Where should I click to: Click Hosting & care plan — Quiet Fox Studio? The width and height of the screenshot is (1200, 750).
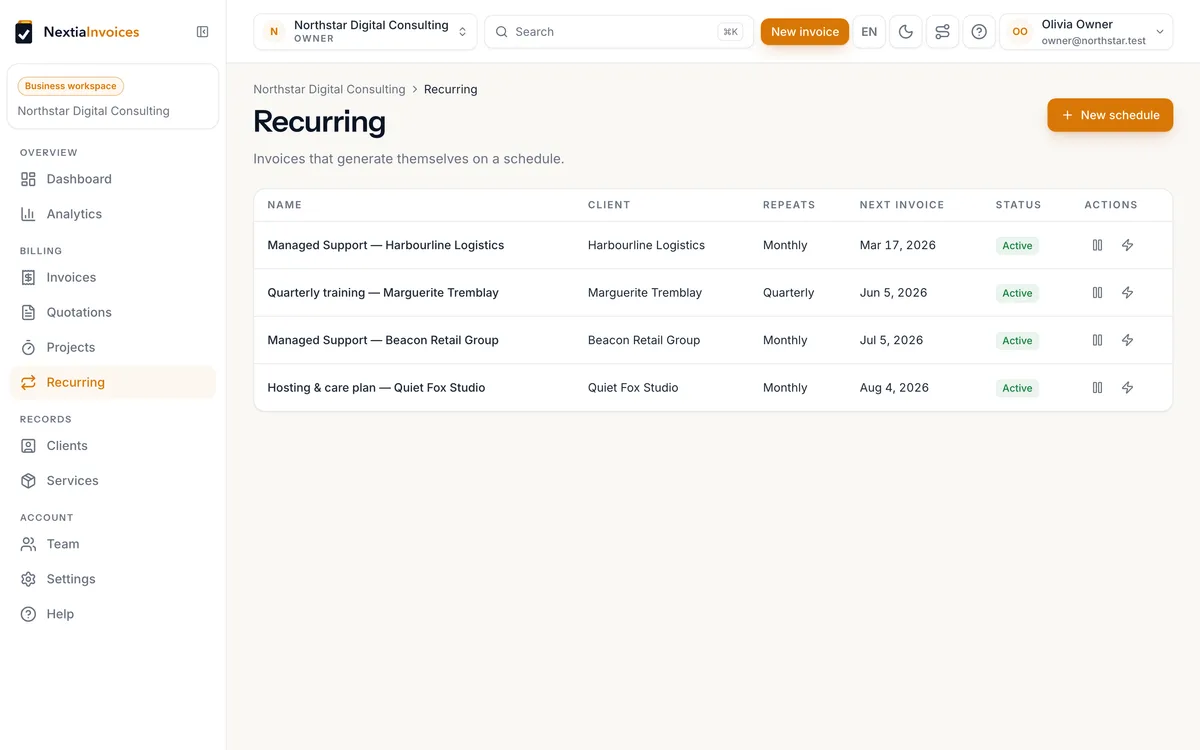[376, 388]
